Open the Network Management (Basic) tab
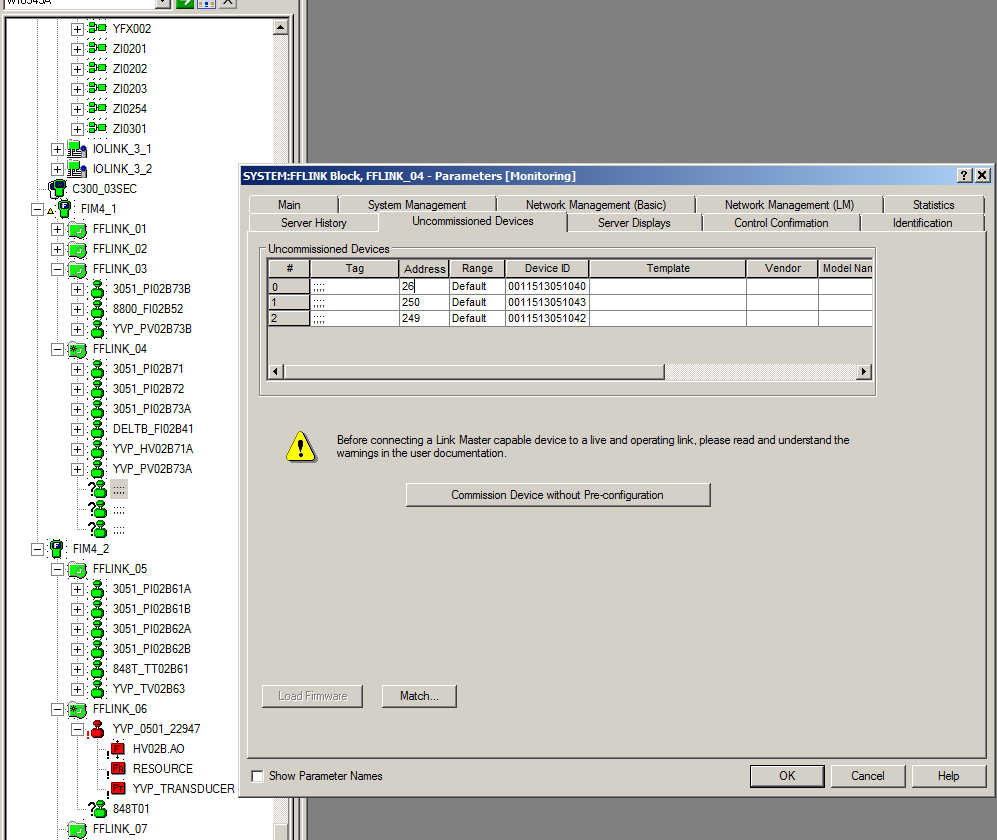This screenshot has width=997, height=840. [595, 204]
